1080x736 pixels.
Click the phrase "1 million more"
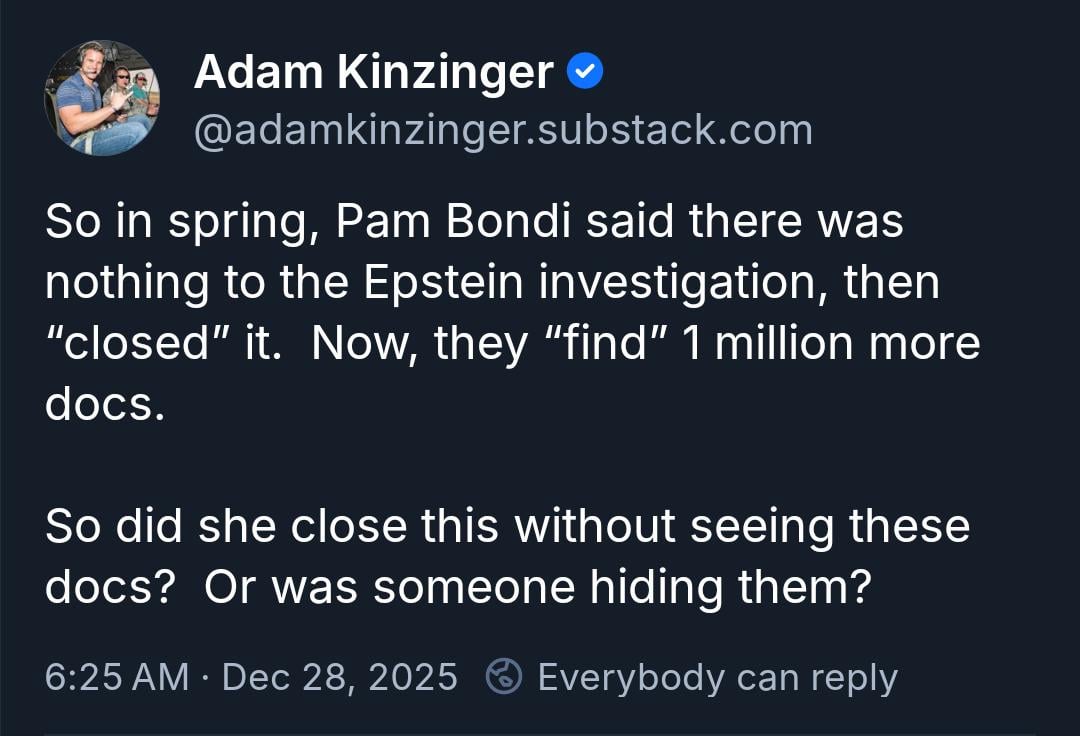pos(830,344)
